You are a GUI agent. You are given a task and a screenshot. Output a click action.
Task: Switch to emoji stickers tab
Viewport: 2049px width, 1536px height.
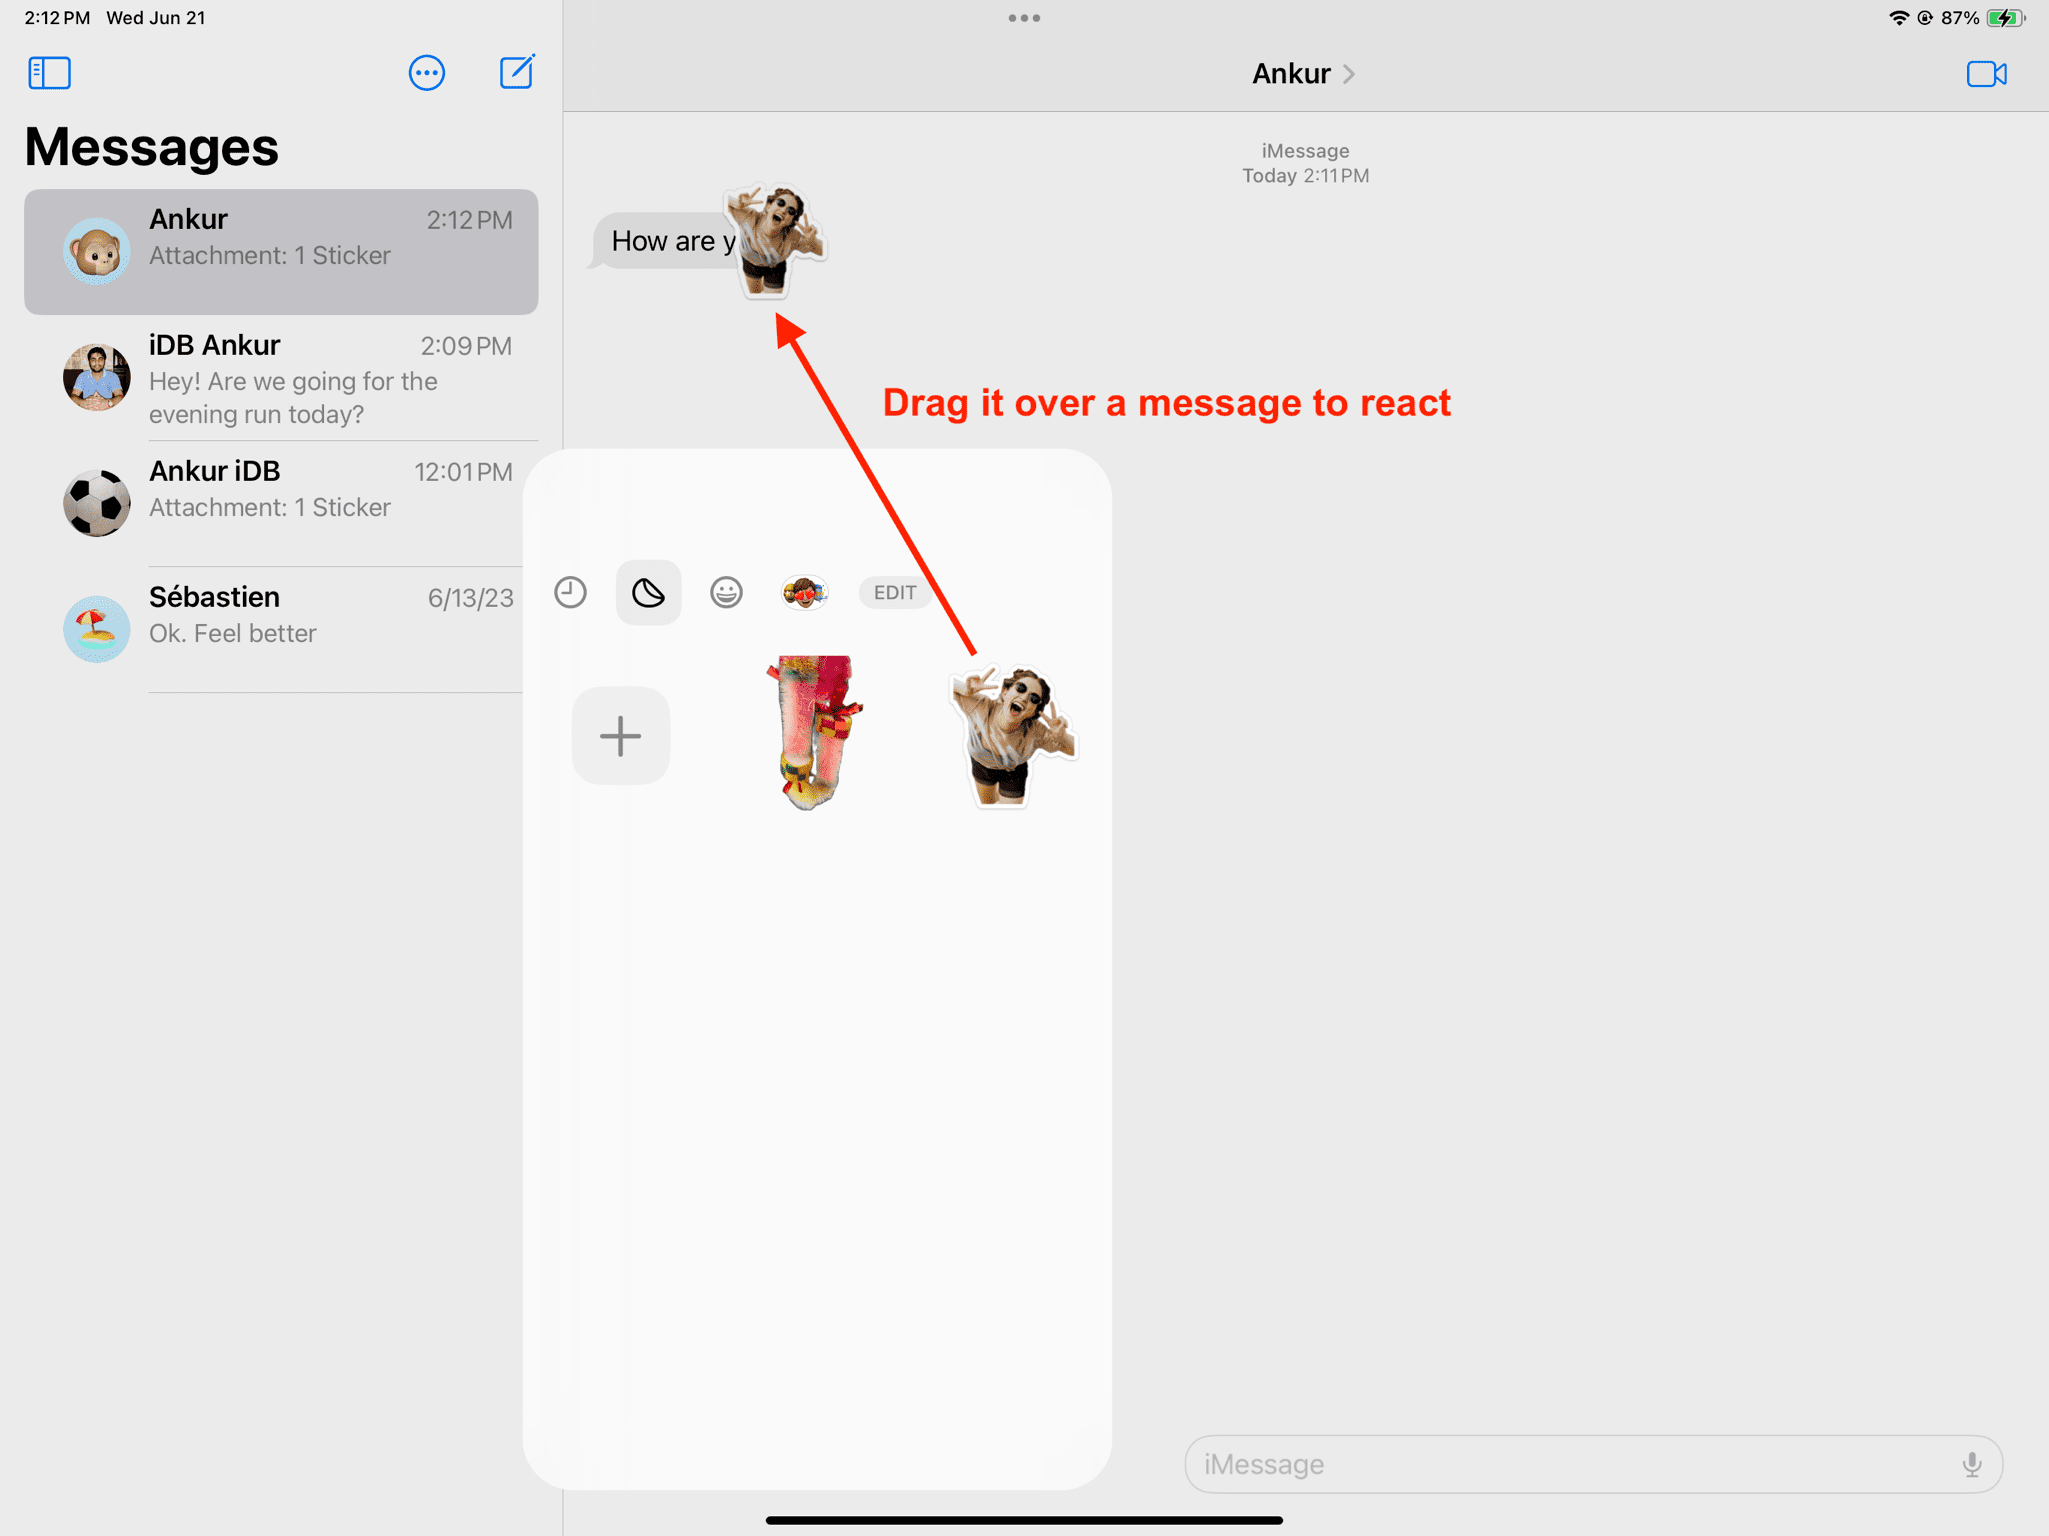[726, 593]
